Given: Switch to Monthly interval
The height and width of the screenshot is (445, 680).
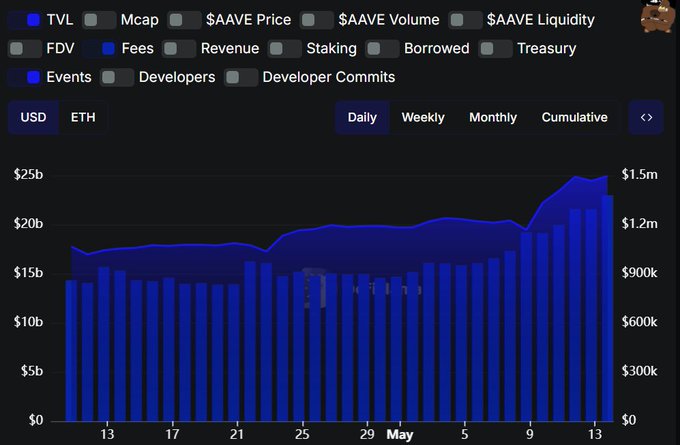Looking at the screenshot, I should [493, 118].
